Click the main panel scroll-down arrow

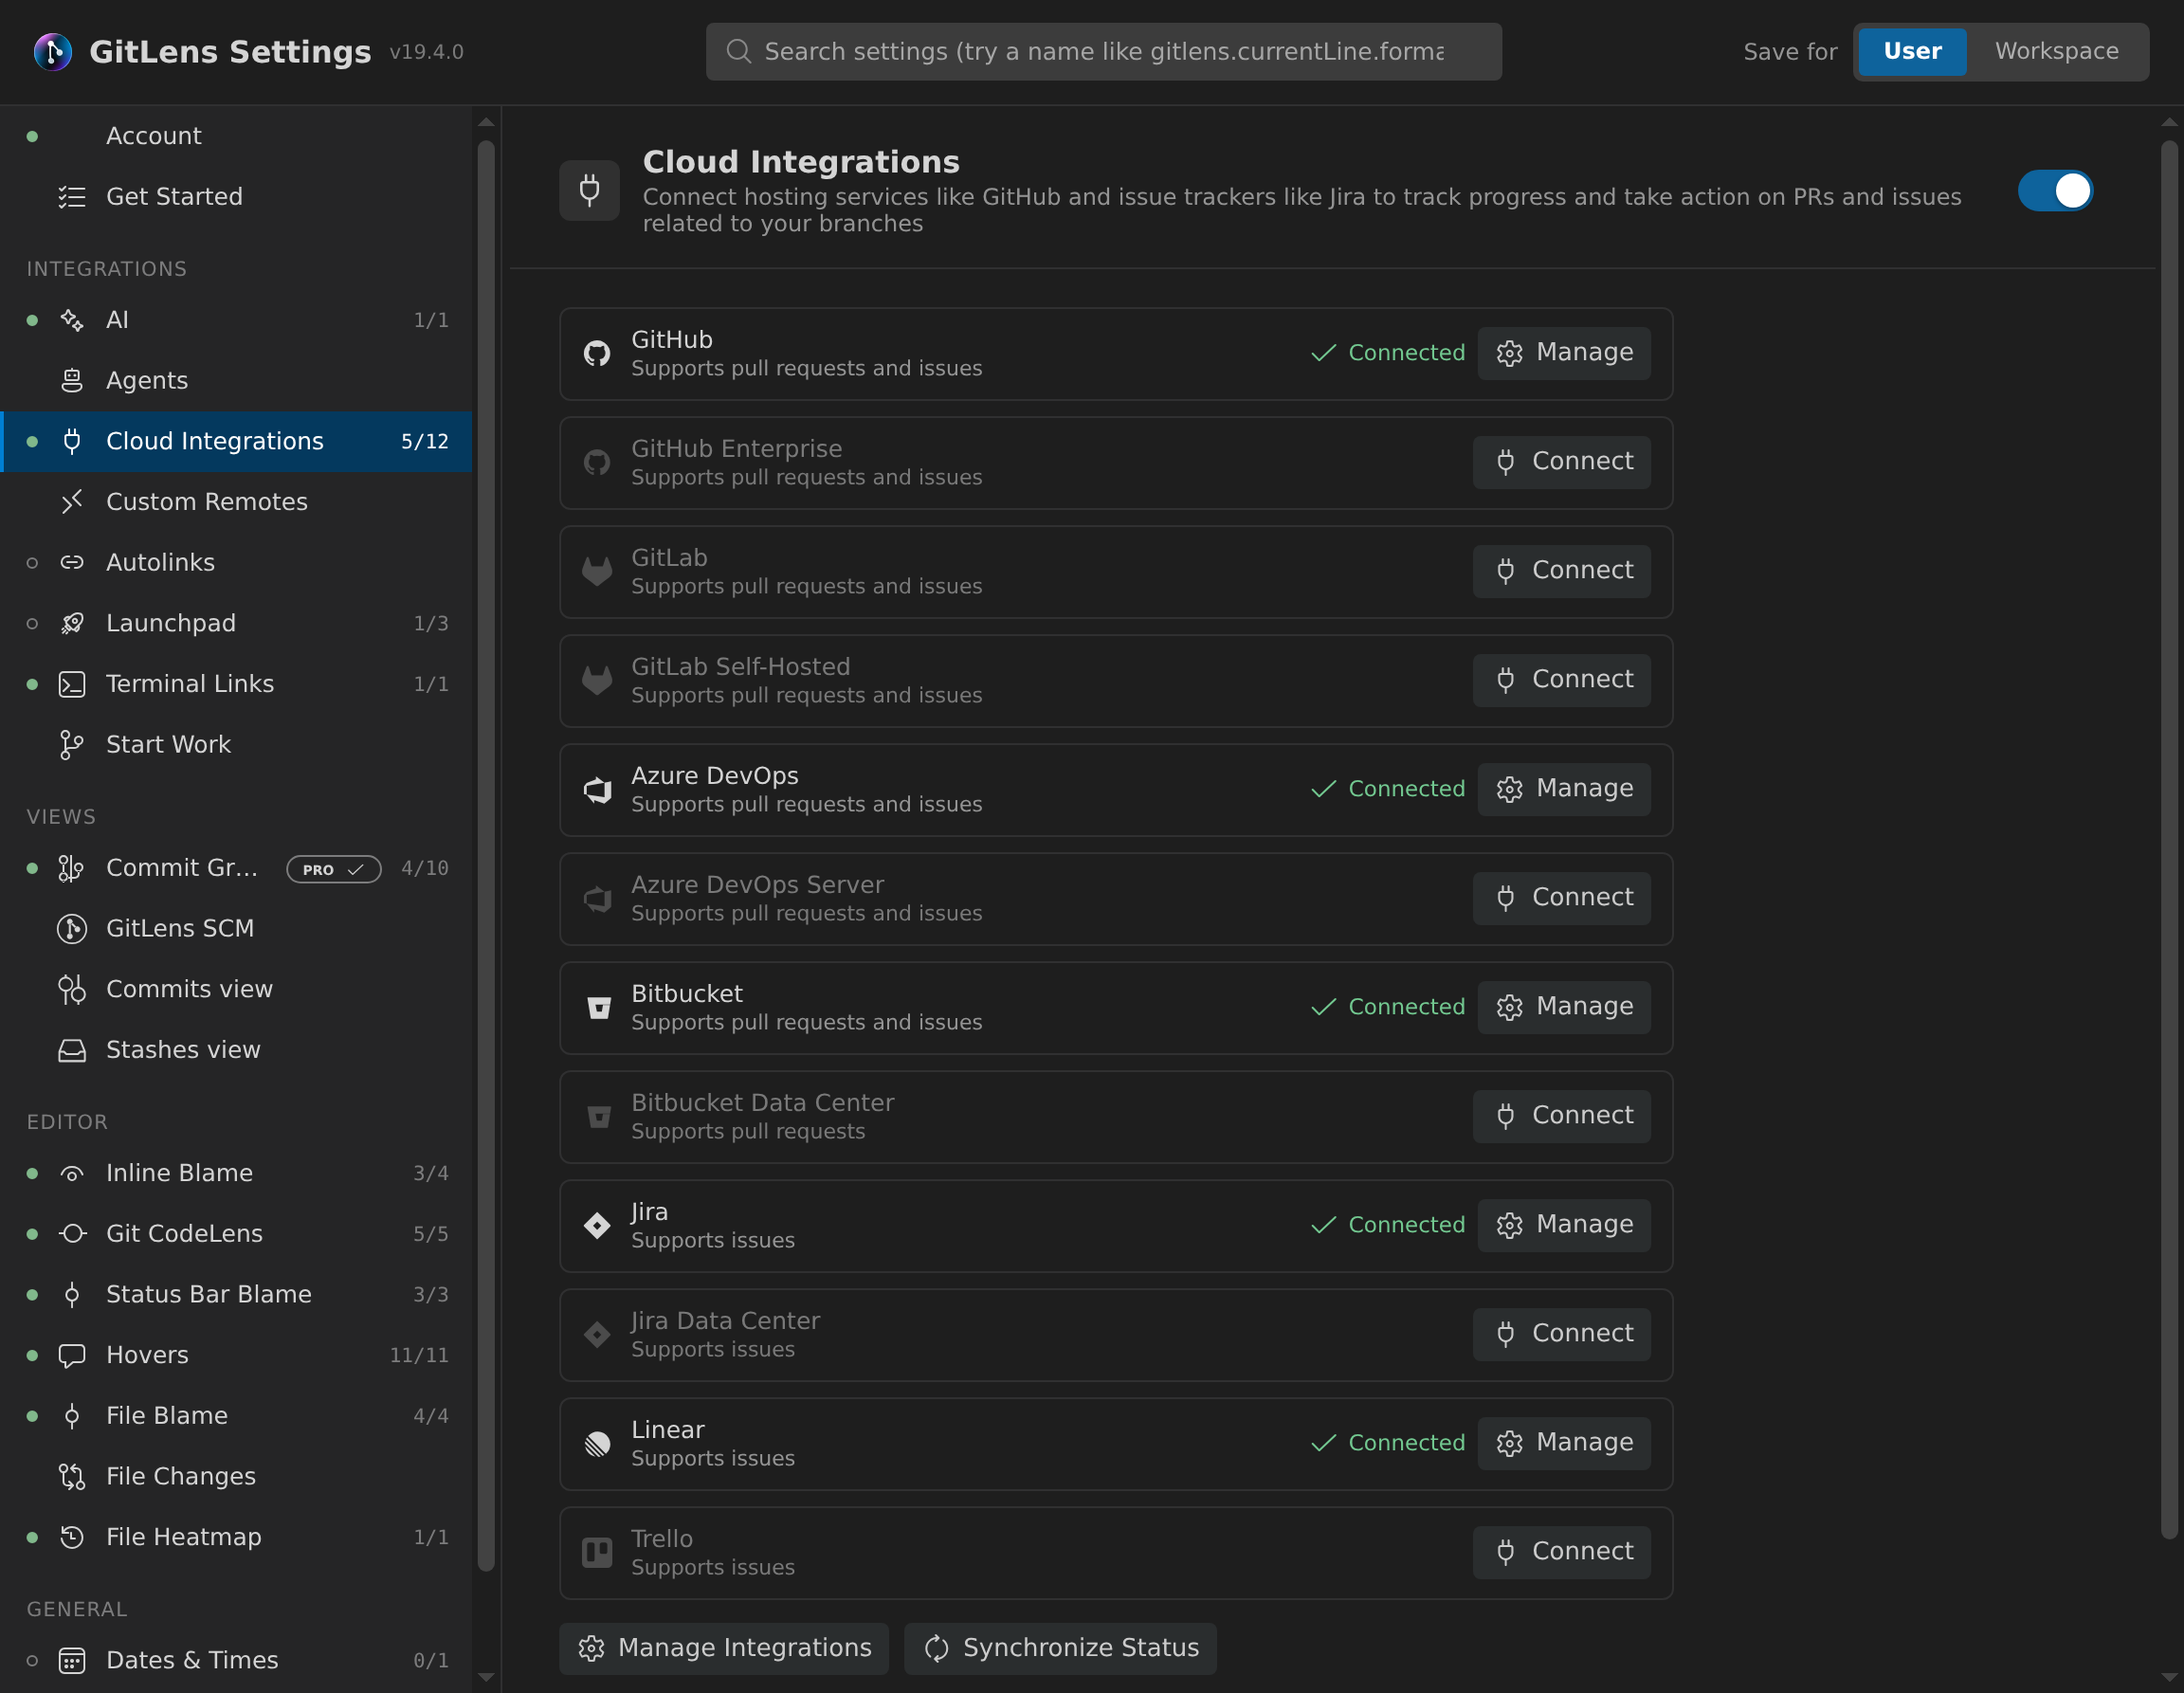2169,1677
